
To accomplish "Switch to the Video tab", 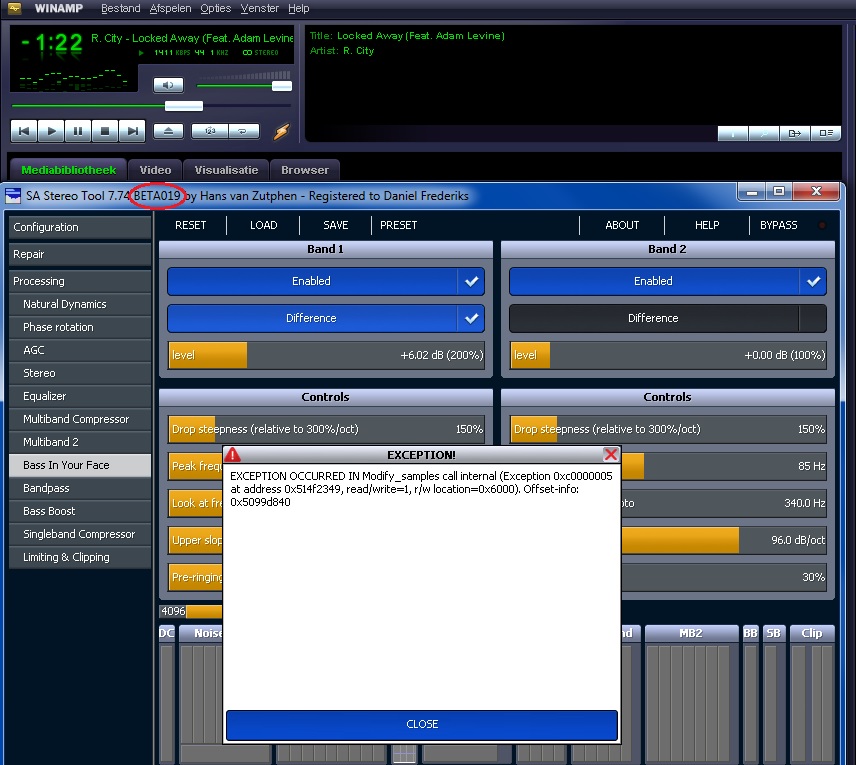I will (x=155, y=170).
